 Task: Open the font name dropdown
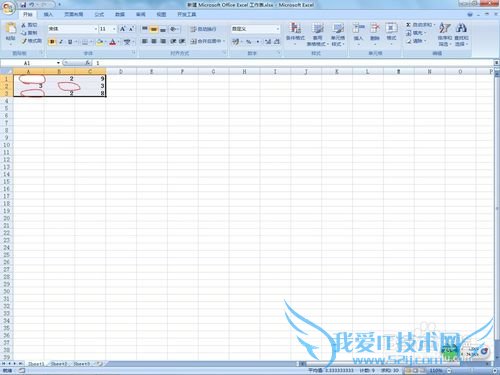coord(95,29)
